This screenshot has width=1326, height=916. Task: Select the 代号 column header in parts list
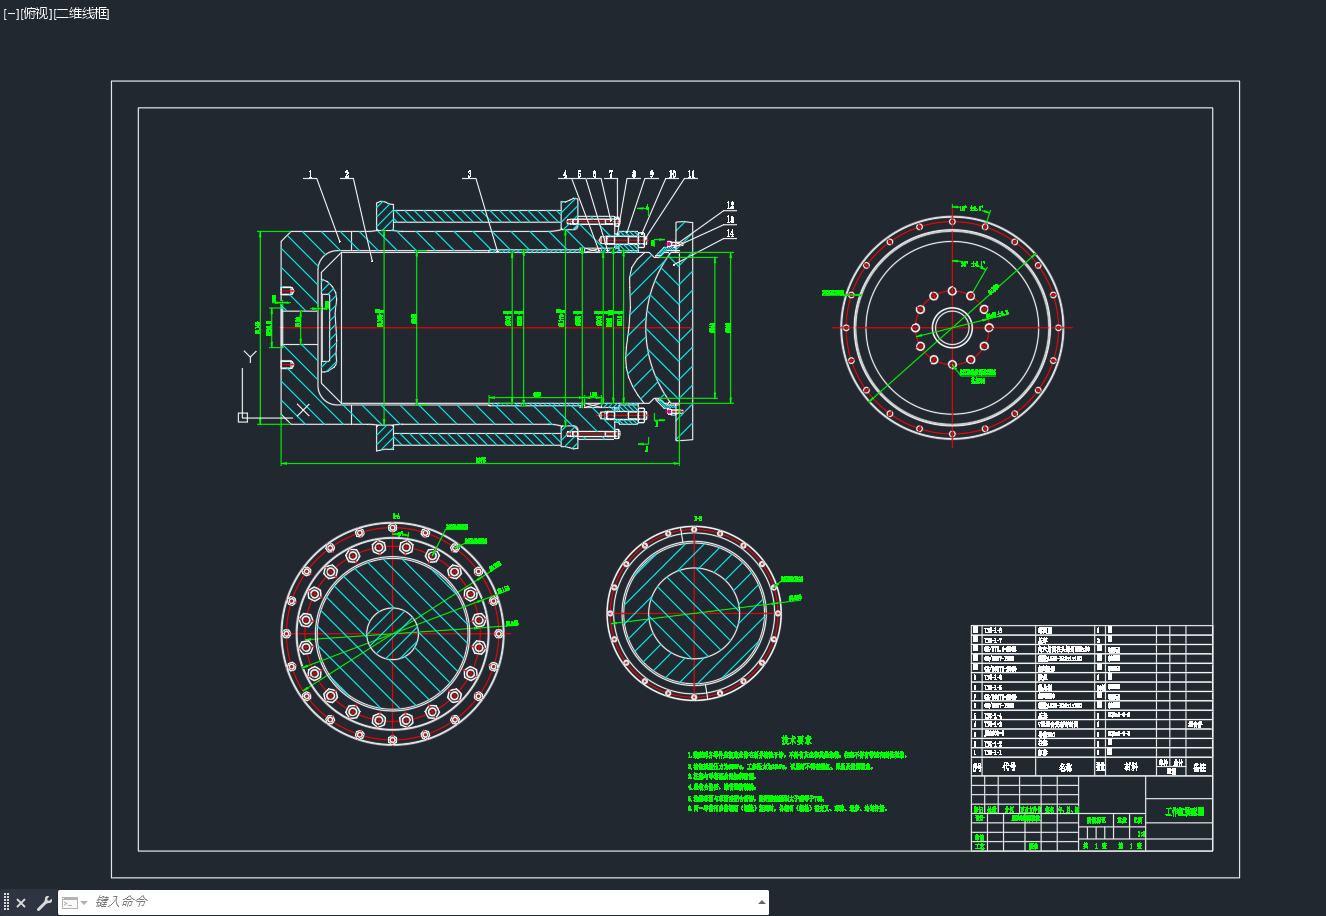click(1009, 767)
